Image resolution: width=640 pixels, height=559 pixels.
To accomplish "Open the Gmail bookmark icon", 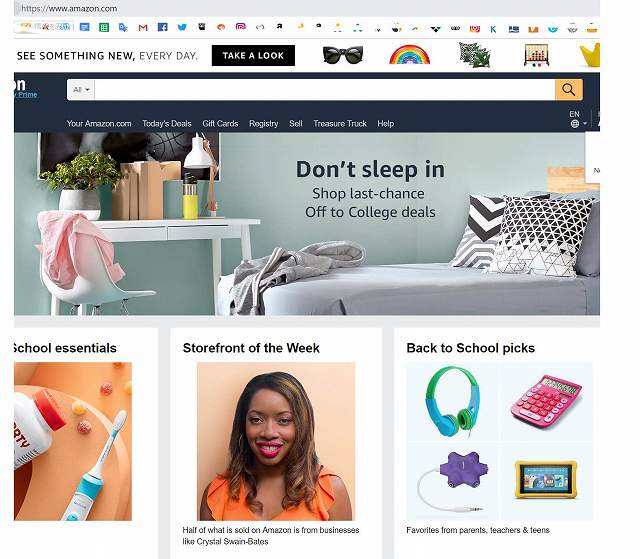I will [143, 28].
